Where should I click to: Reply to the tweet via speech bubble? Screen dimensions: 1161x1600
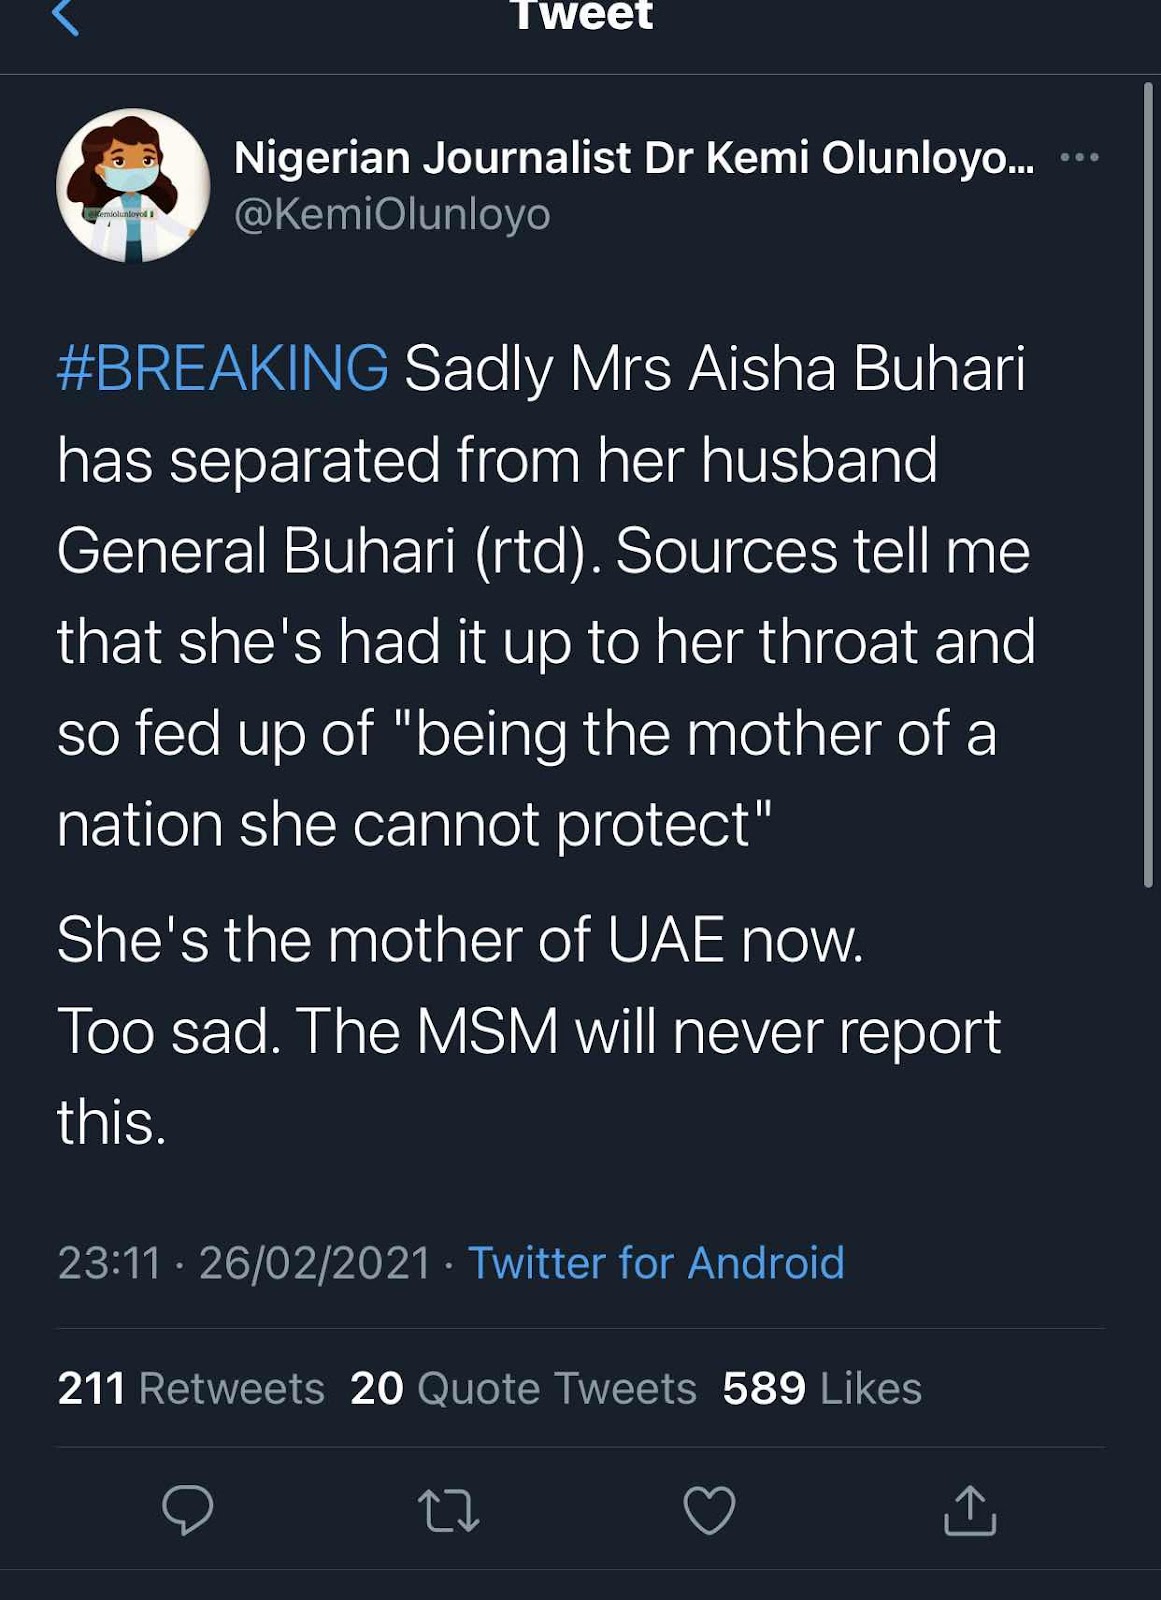pyautogui.click(x=188, y=1509)
